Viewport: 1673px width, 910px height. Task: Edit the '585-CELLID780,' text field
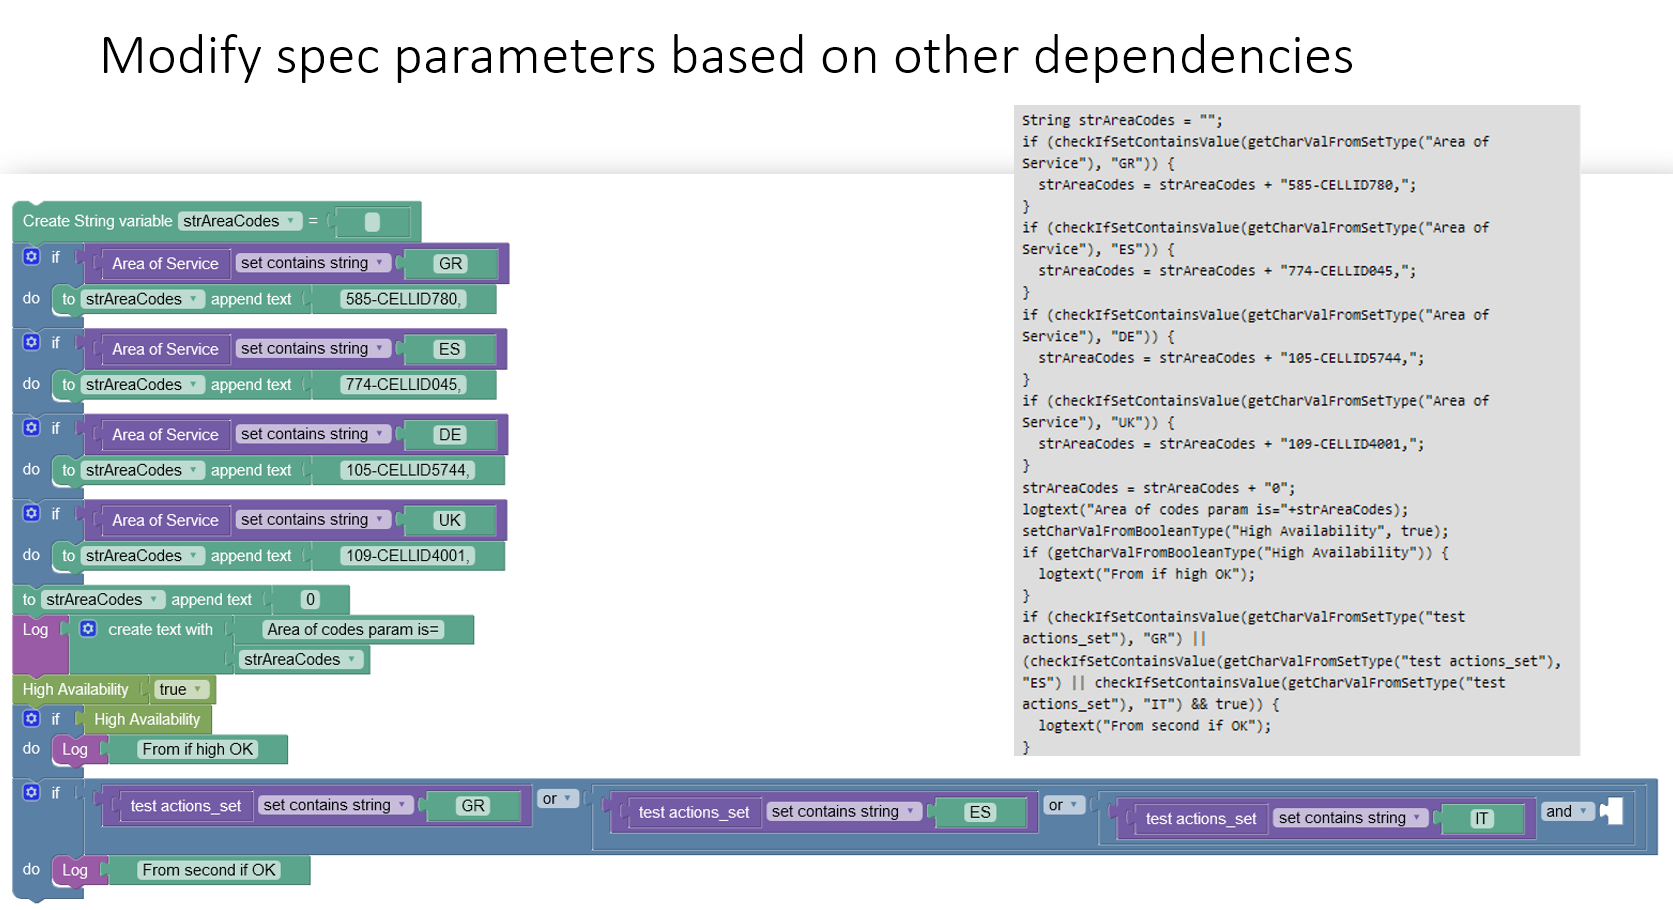(x=403, y=299)
